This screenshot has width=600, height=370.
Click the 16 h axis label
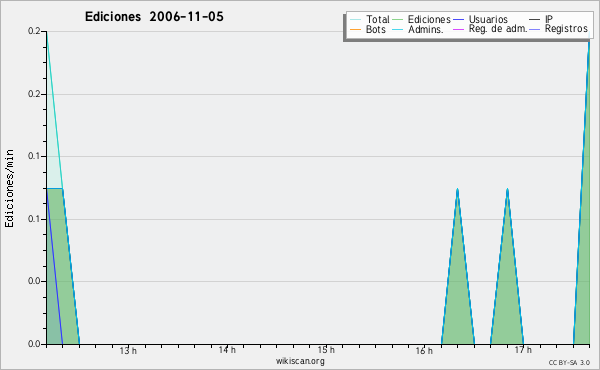click(424, 350)
